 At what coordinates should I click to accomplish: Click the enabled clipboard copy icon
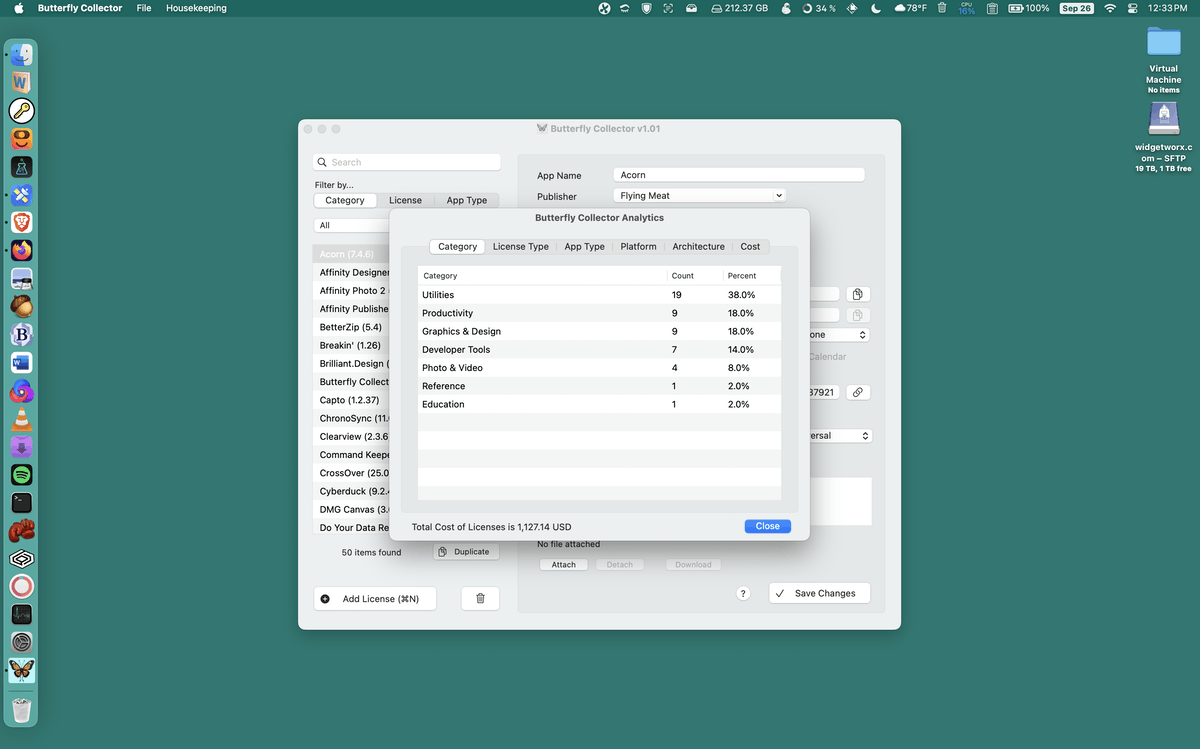tap(858, 294)
